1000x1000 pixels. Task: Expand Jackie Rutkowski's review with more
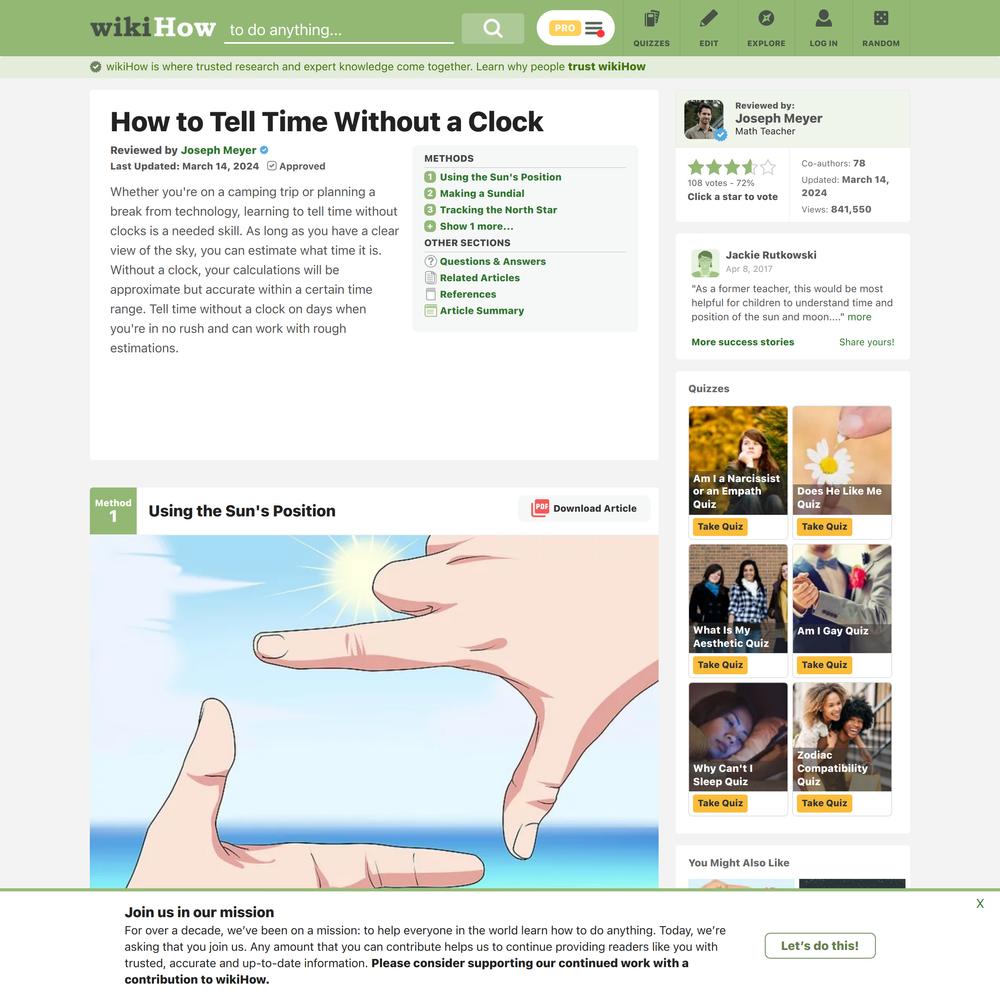click(x=859, y=317)
